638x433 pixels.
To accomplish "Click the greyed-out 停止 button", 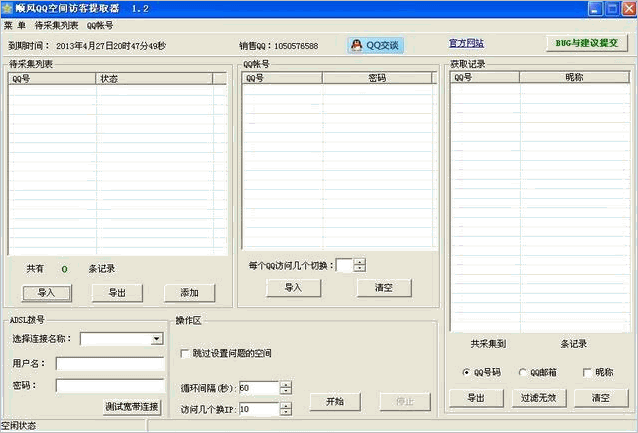I will [405, 402].
